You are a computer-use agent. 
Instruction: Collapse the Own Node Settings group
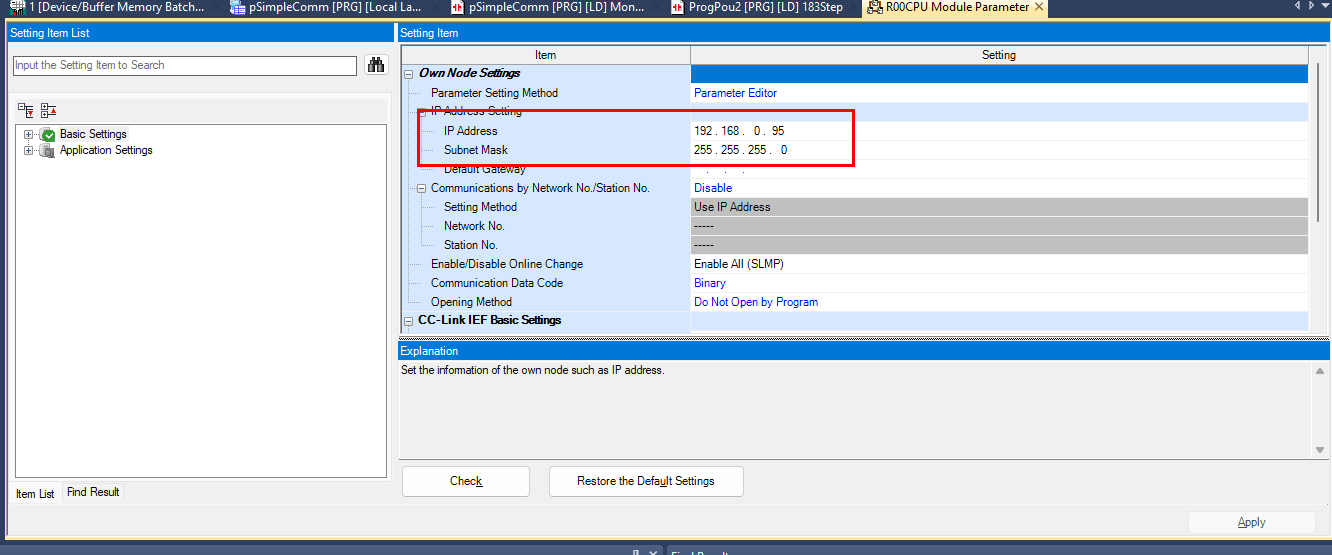[x=408, y=74]
